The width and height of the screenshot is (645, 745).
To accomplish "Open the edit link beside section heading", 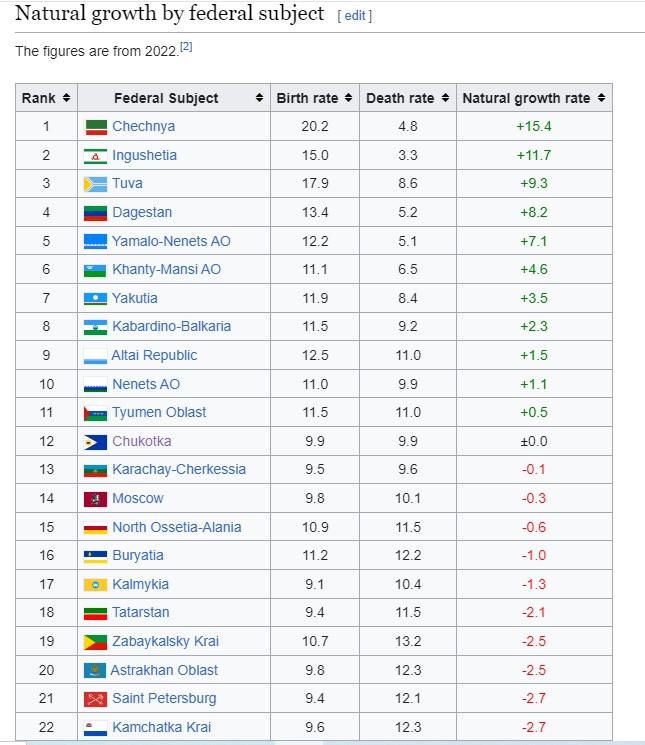I will (355, 15).
